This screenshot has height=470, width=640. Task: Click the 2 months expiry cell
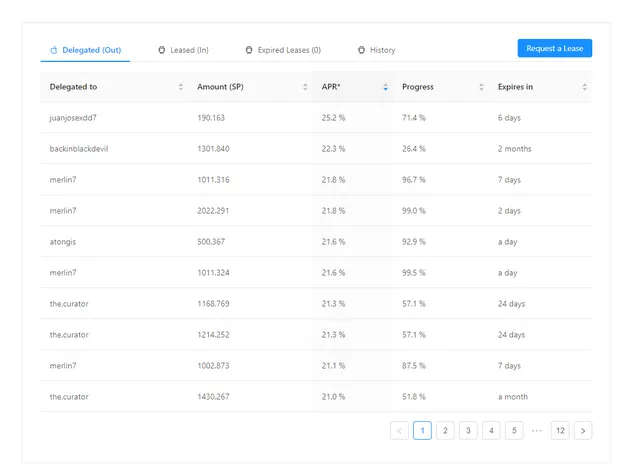tap(514, 149)
